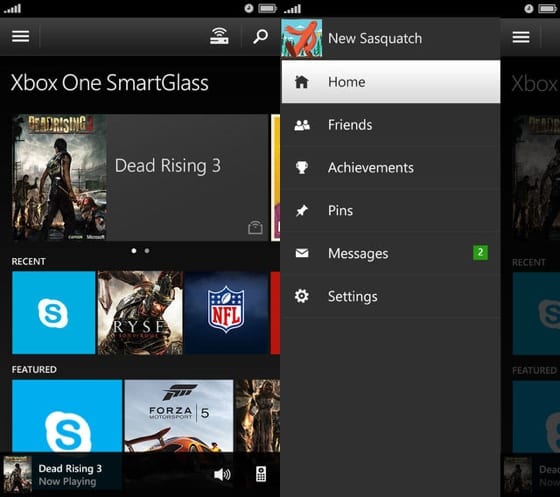Tap the console connection icon

click(x=219, y=36)
